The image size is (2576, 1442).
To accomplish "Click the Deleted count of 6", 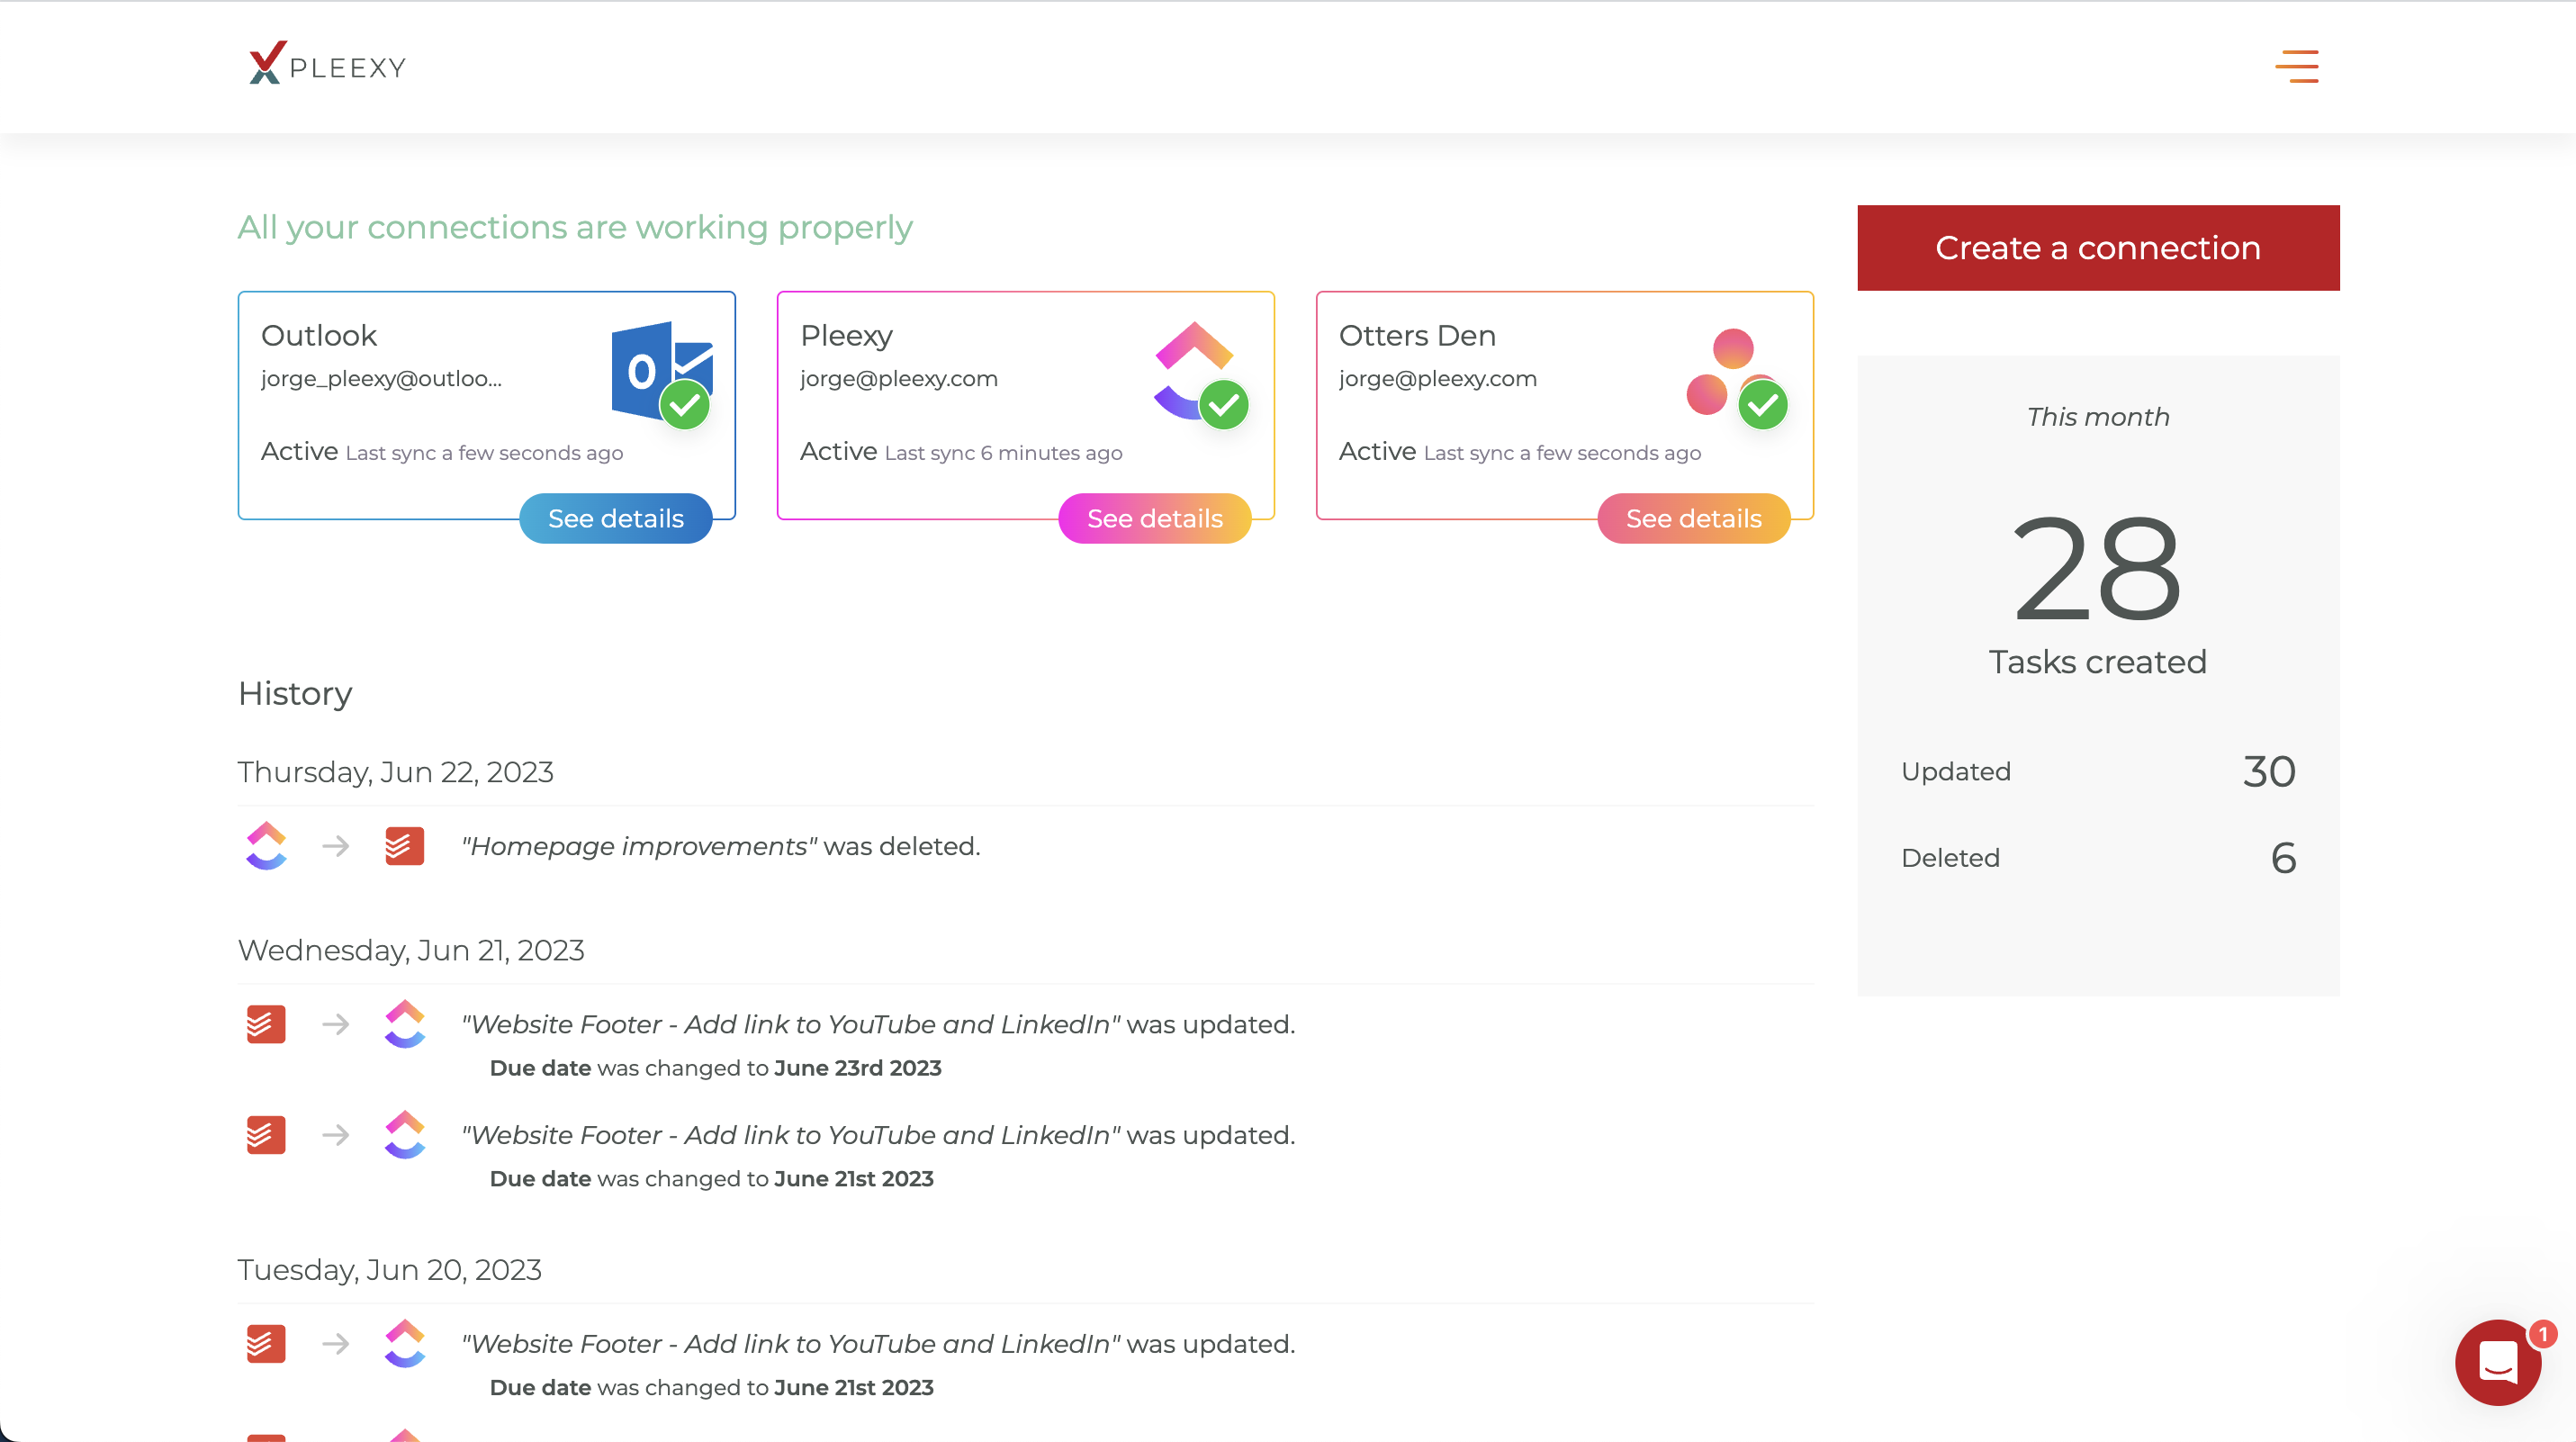I will 2283,858.
